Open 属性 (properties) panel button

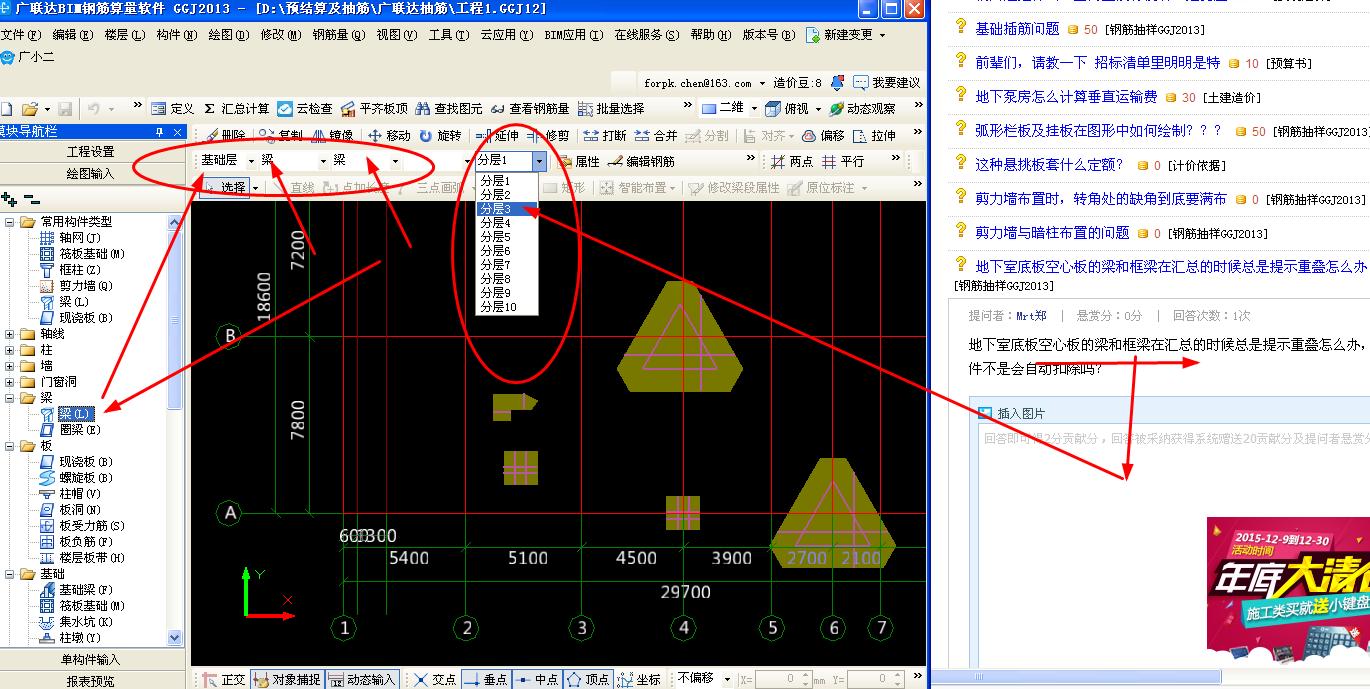click(578, 161)
